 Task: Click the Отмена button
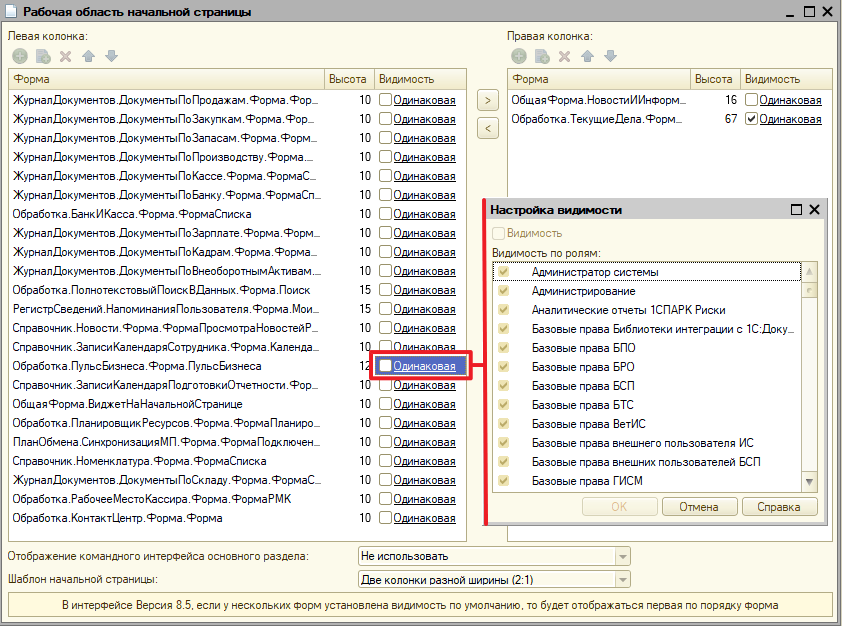[699, 506]
